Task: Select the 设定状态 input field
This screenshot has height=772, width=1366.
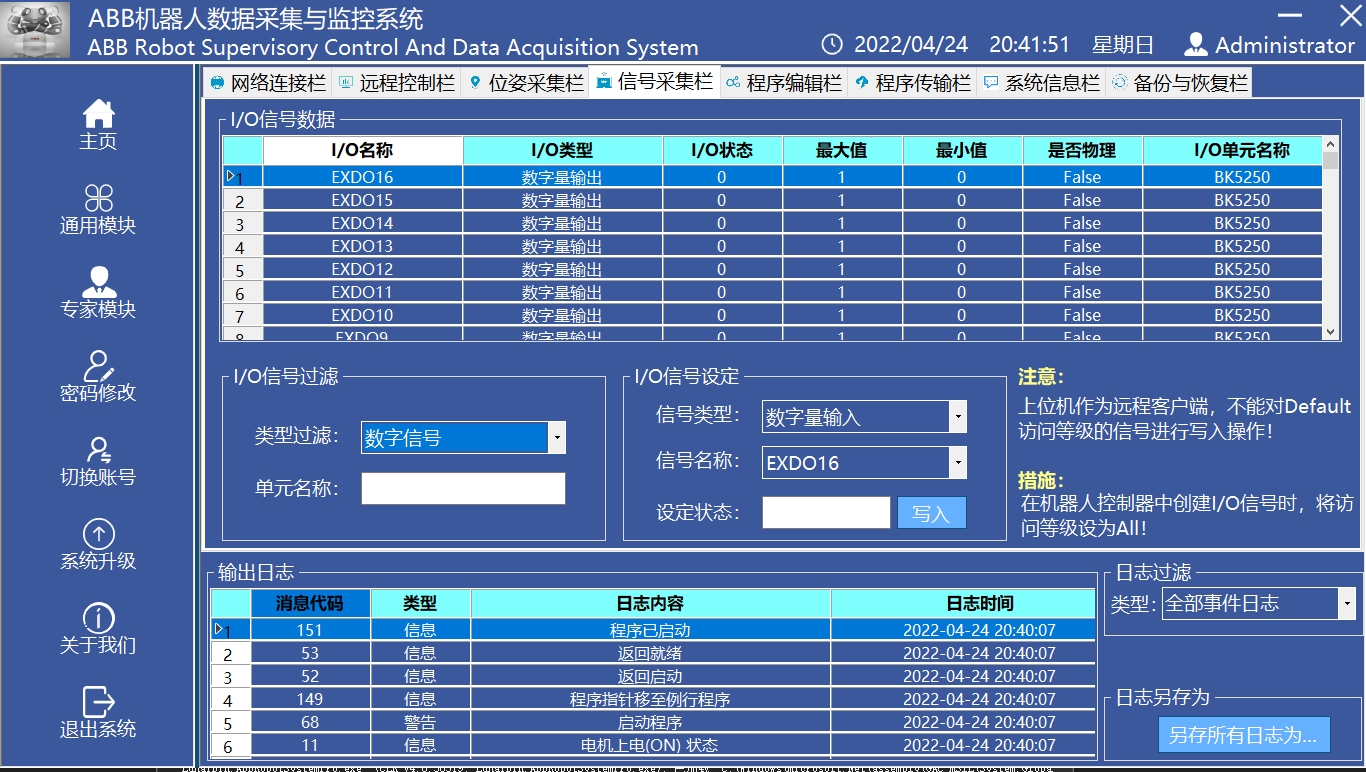Action: tap(826, 512)
